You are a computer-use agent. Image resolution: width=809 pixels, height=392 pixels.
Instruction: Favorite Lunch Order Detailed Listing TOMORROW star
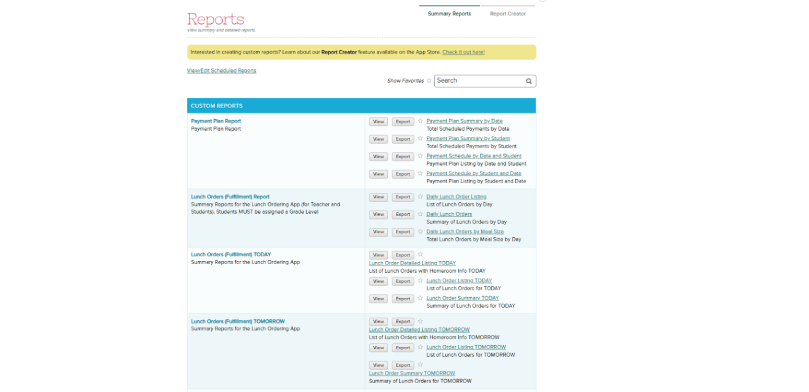tap(420, 321)
